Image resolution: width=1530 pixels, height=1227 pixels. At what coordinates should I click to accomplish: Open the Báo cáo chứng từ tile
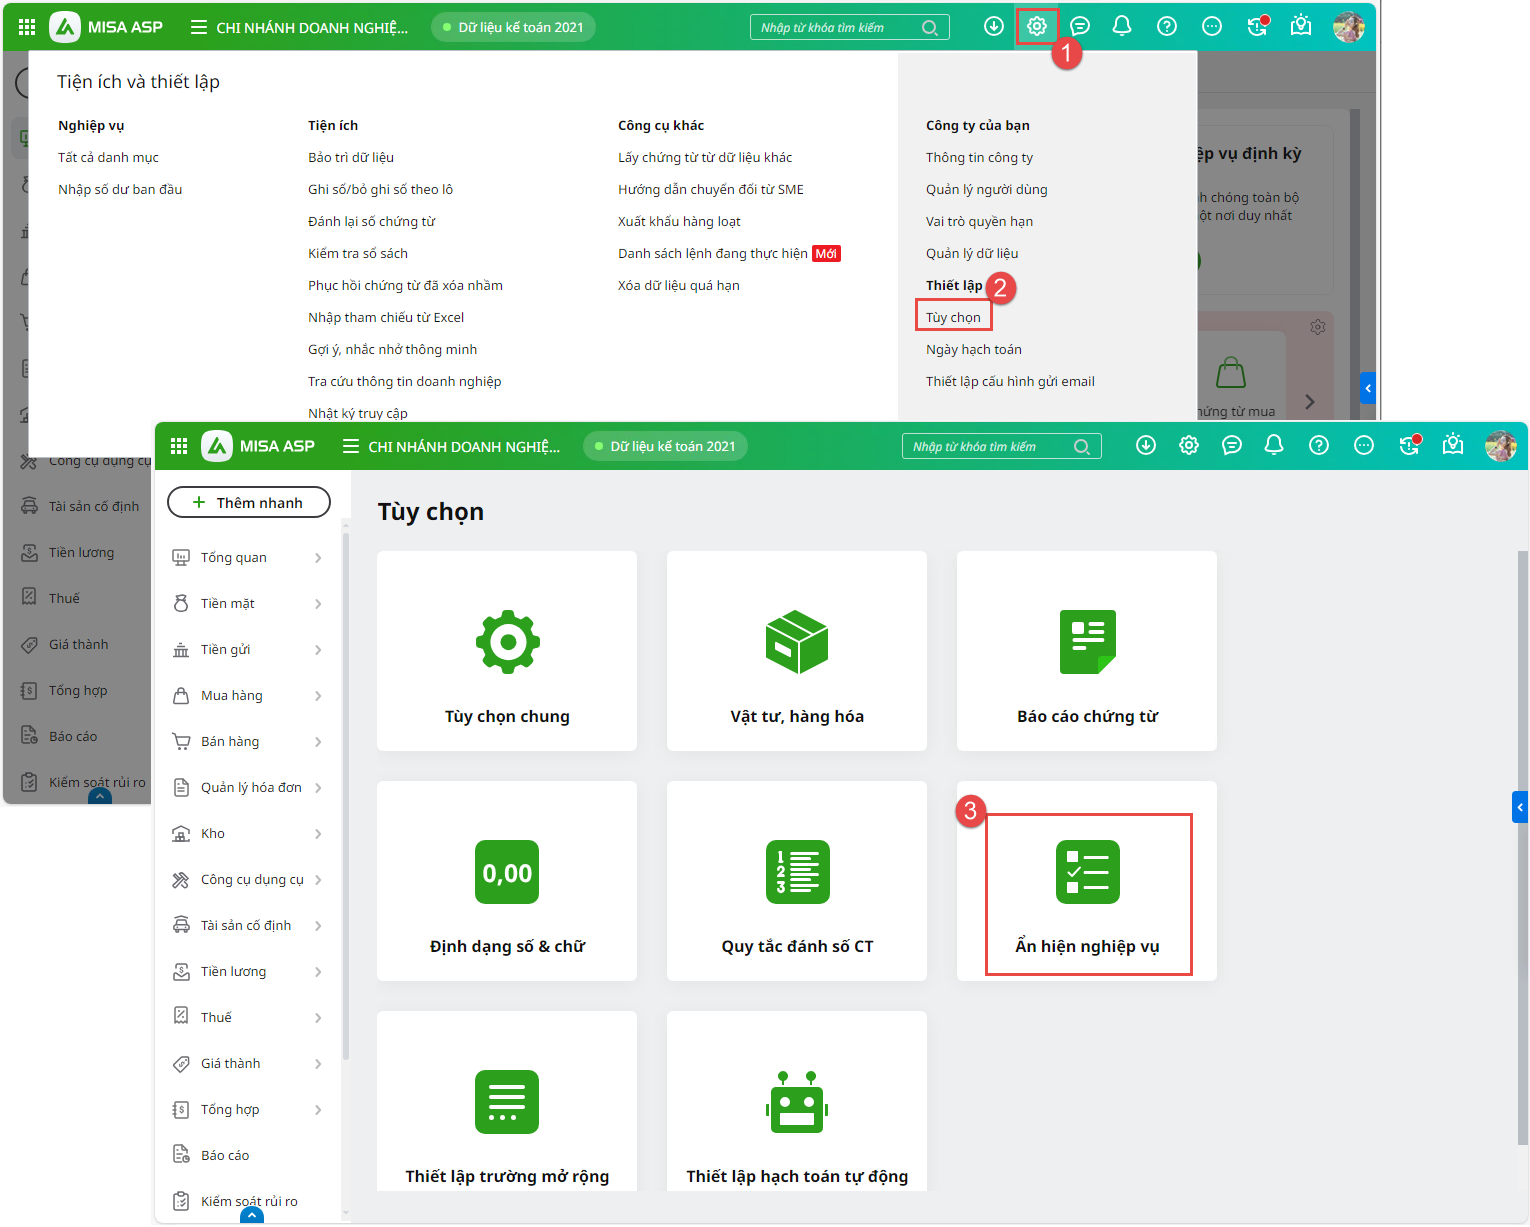(x=1086, y=651)
